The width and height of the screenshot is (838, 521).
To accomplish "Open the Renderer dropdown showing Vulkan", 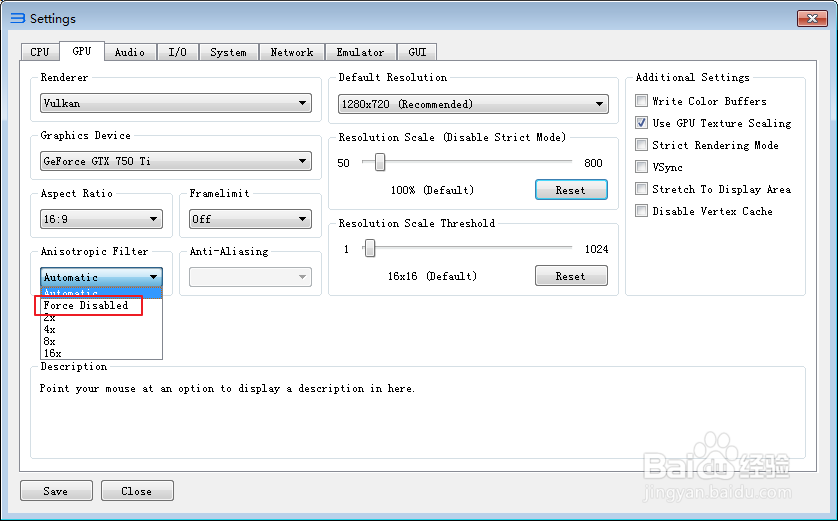I will click(x=176, y=103).
